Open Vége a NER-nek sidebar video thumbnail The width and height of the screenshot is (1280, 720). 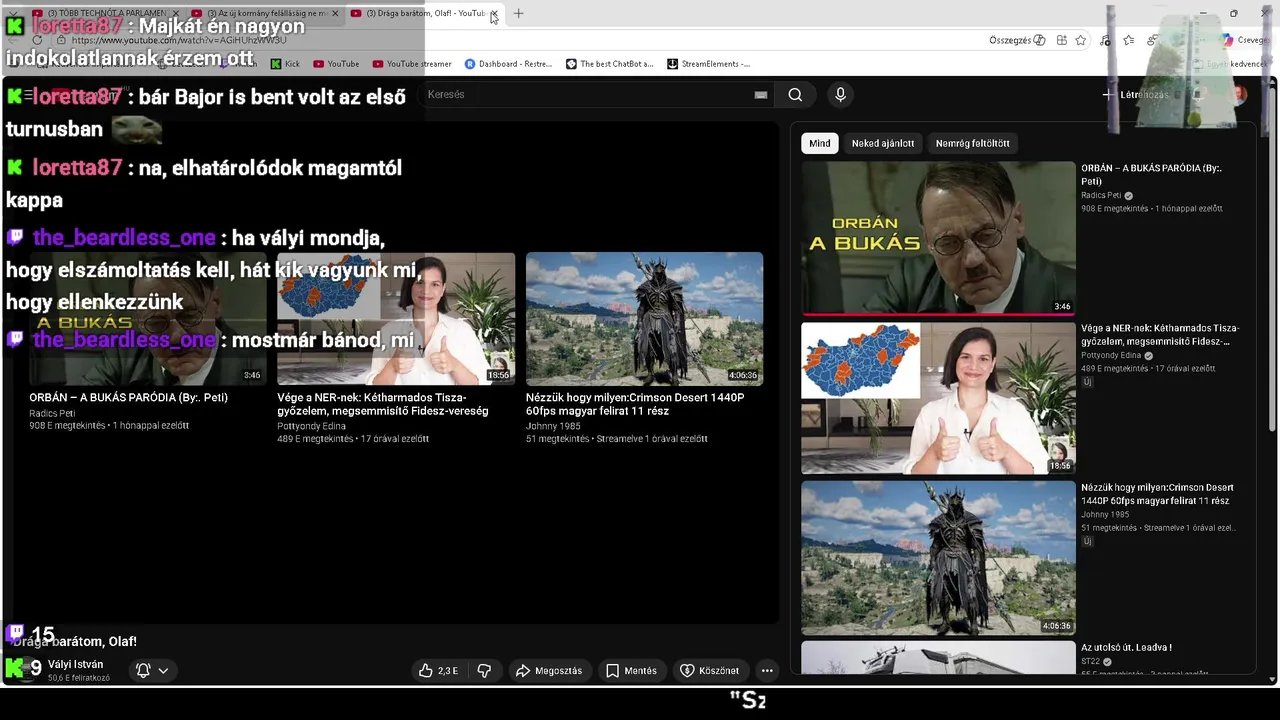pos(938,398)
